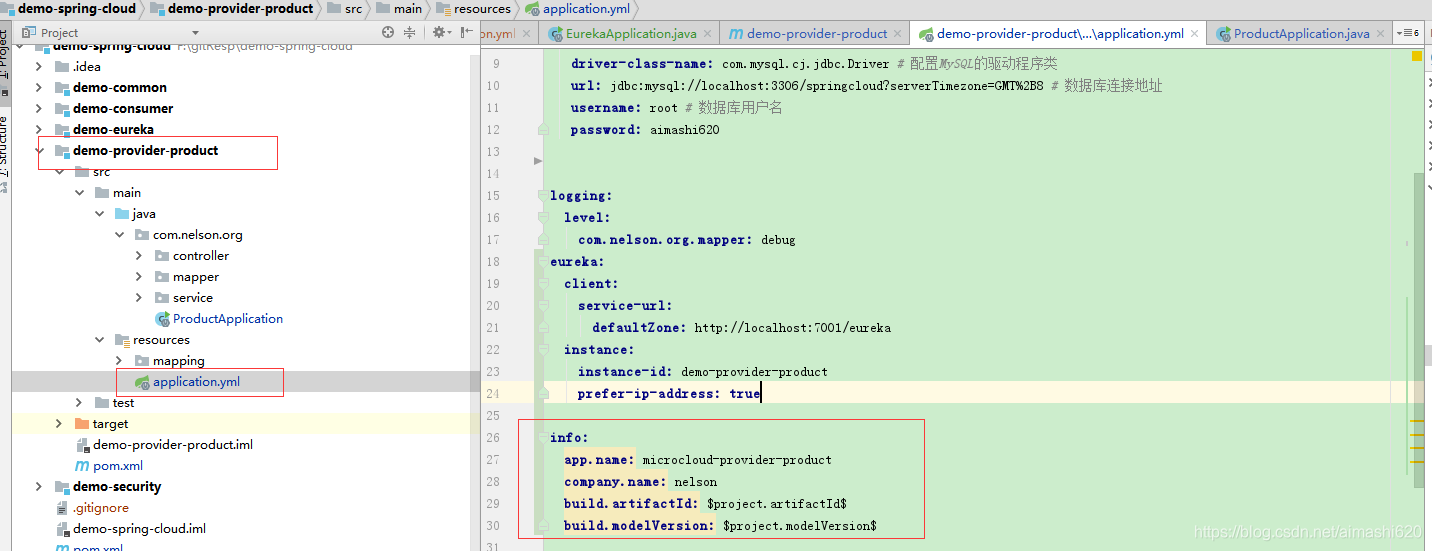Close the ProductApplication.java tab

click(x=1382, y=34)
